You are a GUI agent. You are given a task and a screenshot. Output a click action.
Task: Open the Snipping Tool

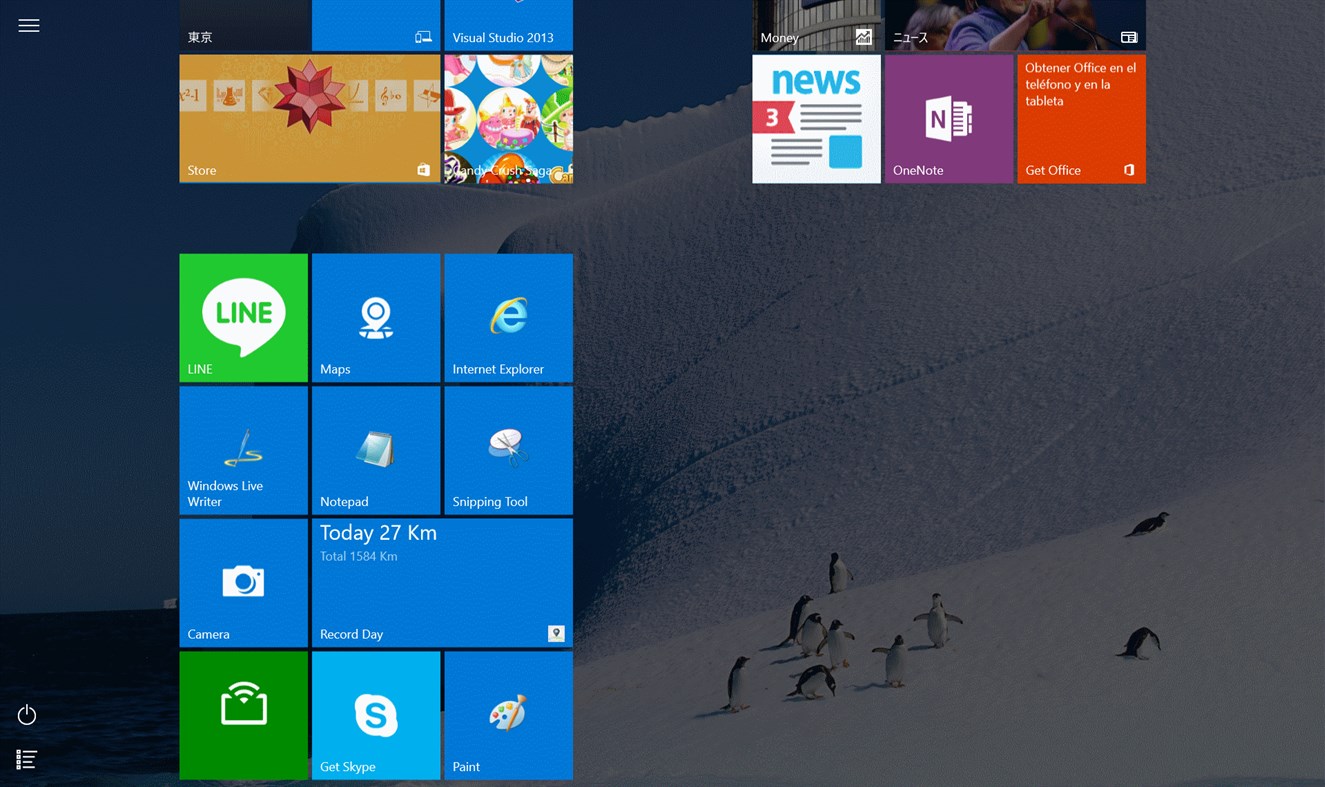pos(508,450)
